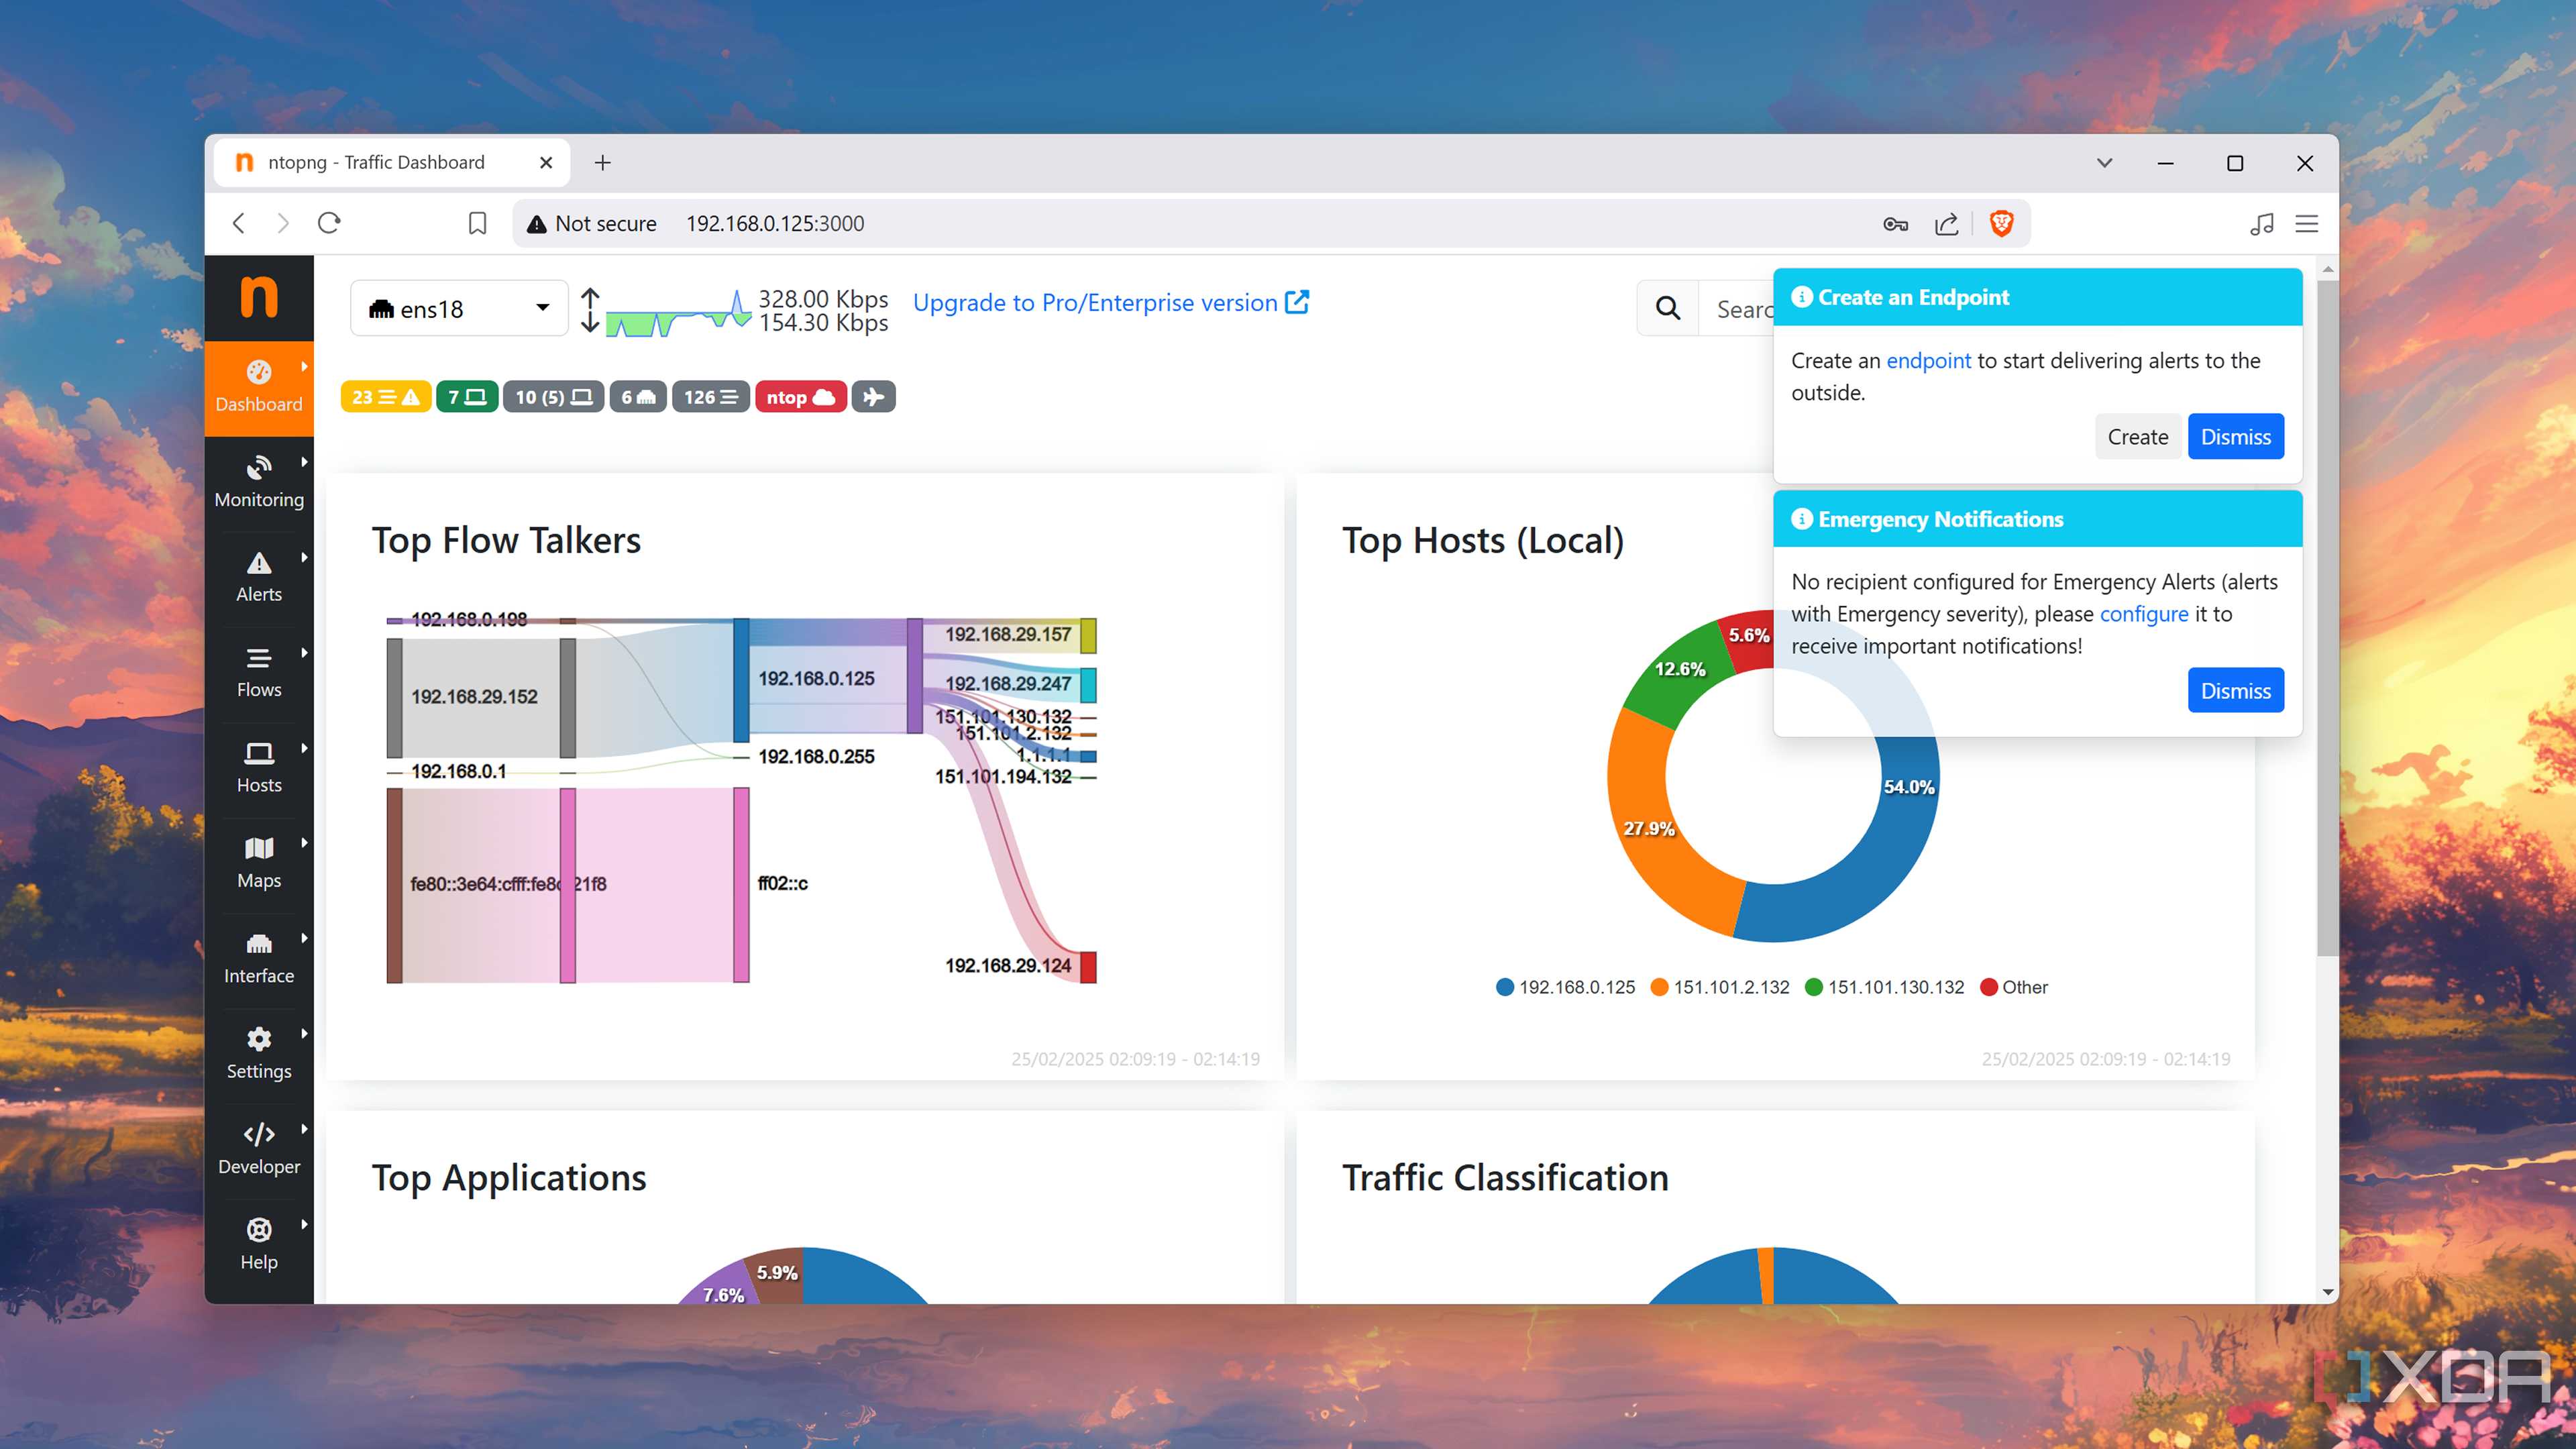Dismiss the Create an Endpoint notification
This screenshot has height=1449, width=2576.
[2236, 436]
